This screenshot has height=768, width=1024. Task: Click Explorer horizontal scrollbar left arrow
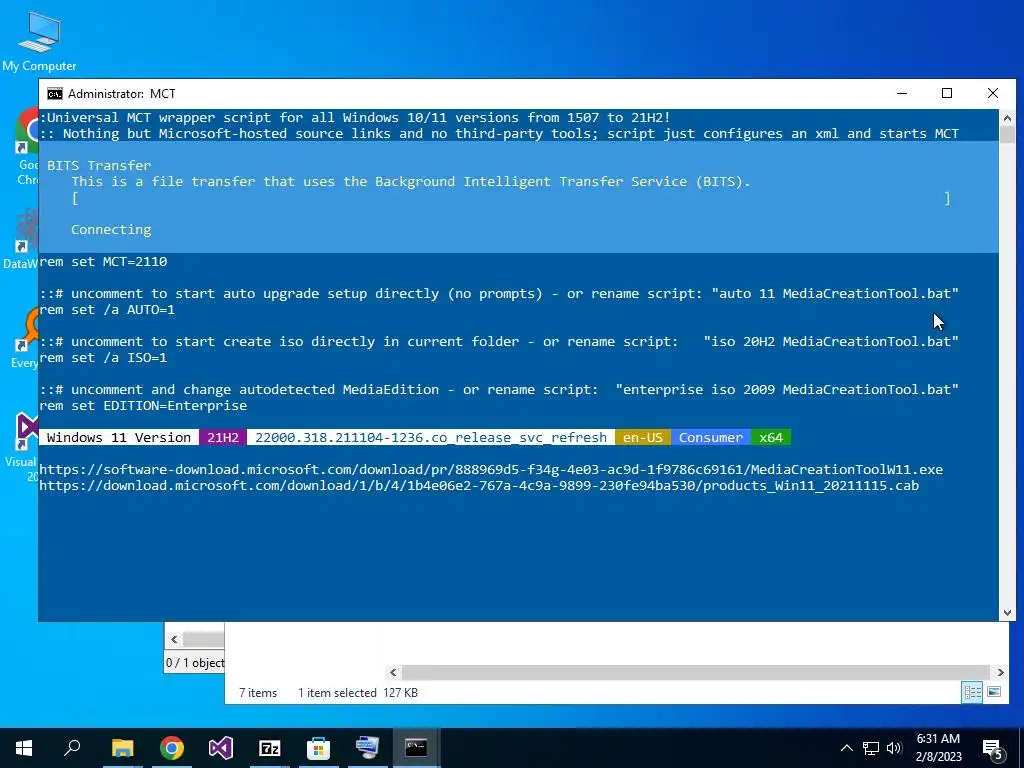[x=393, y=672]
